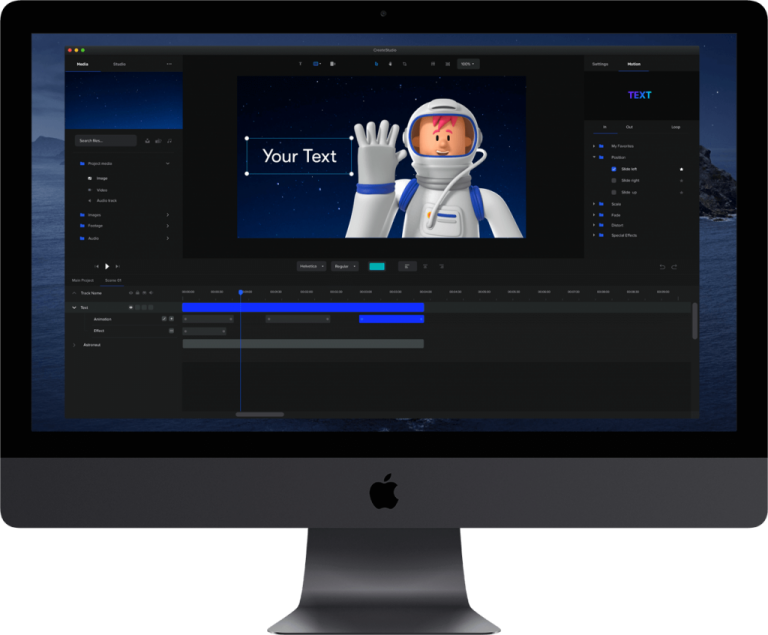The image size is (768, 635).
Task: Enable the Slide right animation checkbox
Action: pos(614,180)
